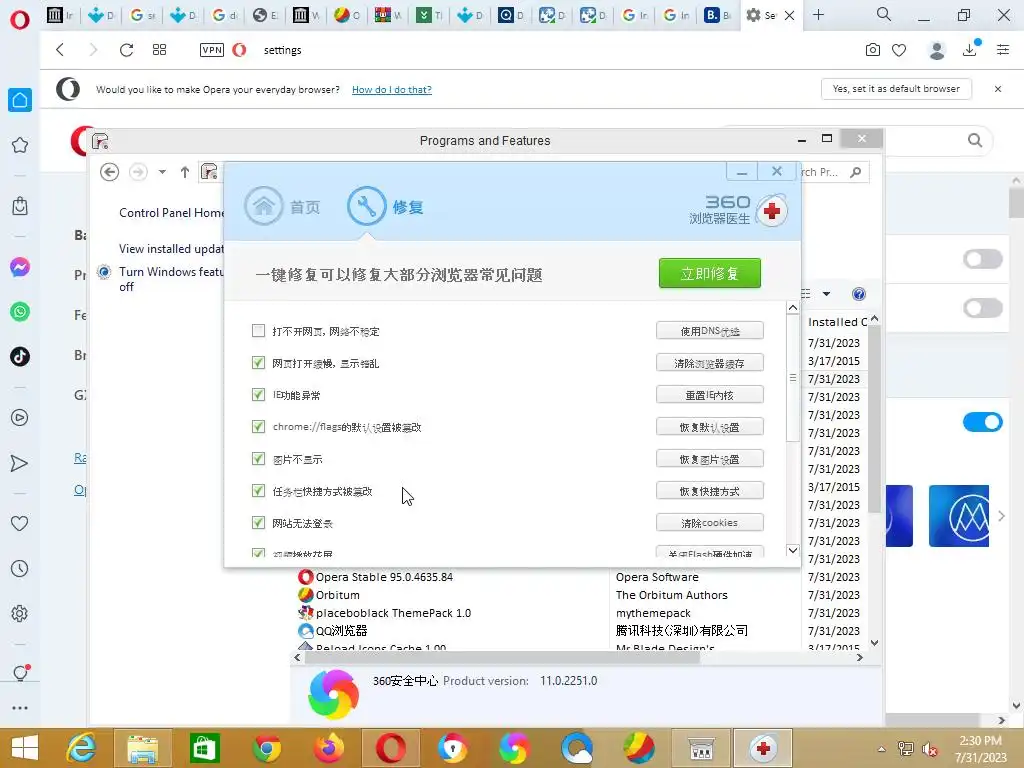Open Opera Easy Setup menu icon
The height and width of the screenshot is (768, 1024).
(1003, 50)
